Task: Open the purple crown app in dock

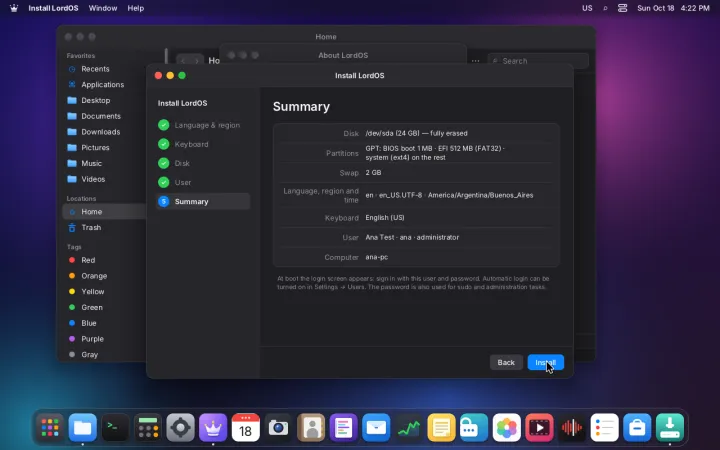Action: tap(213, 428)
